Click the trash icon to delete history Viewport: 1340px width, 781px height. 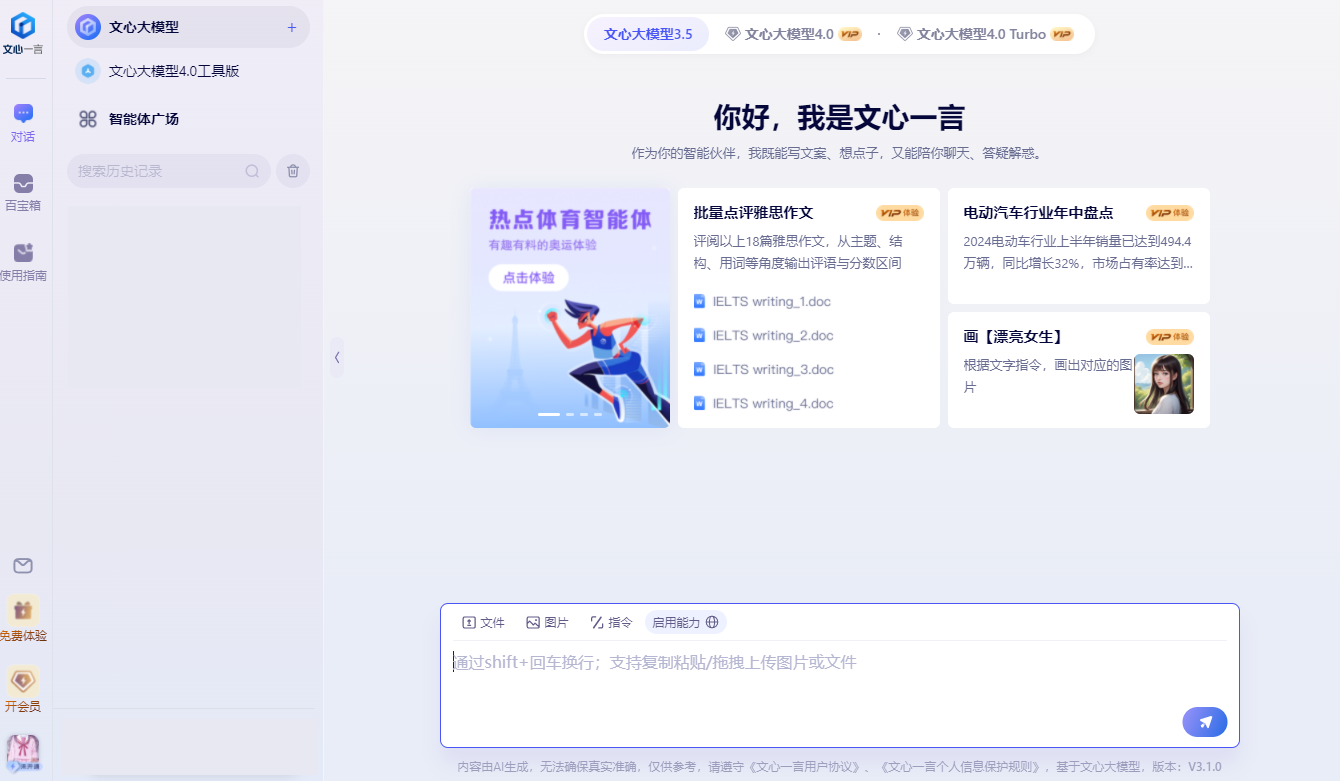click(x=293, y=171)
